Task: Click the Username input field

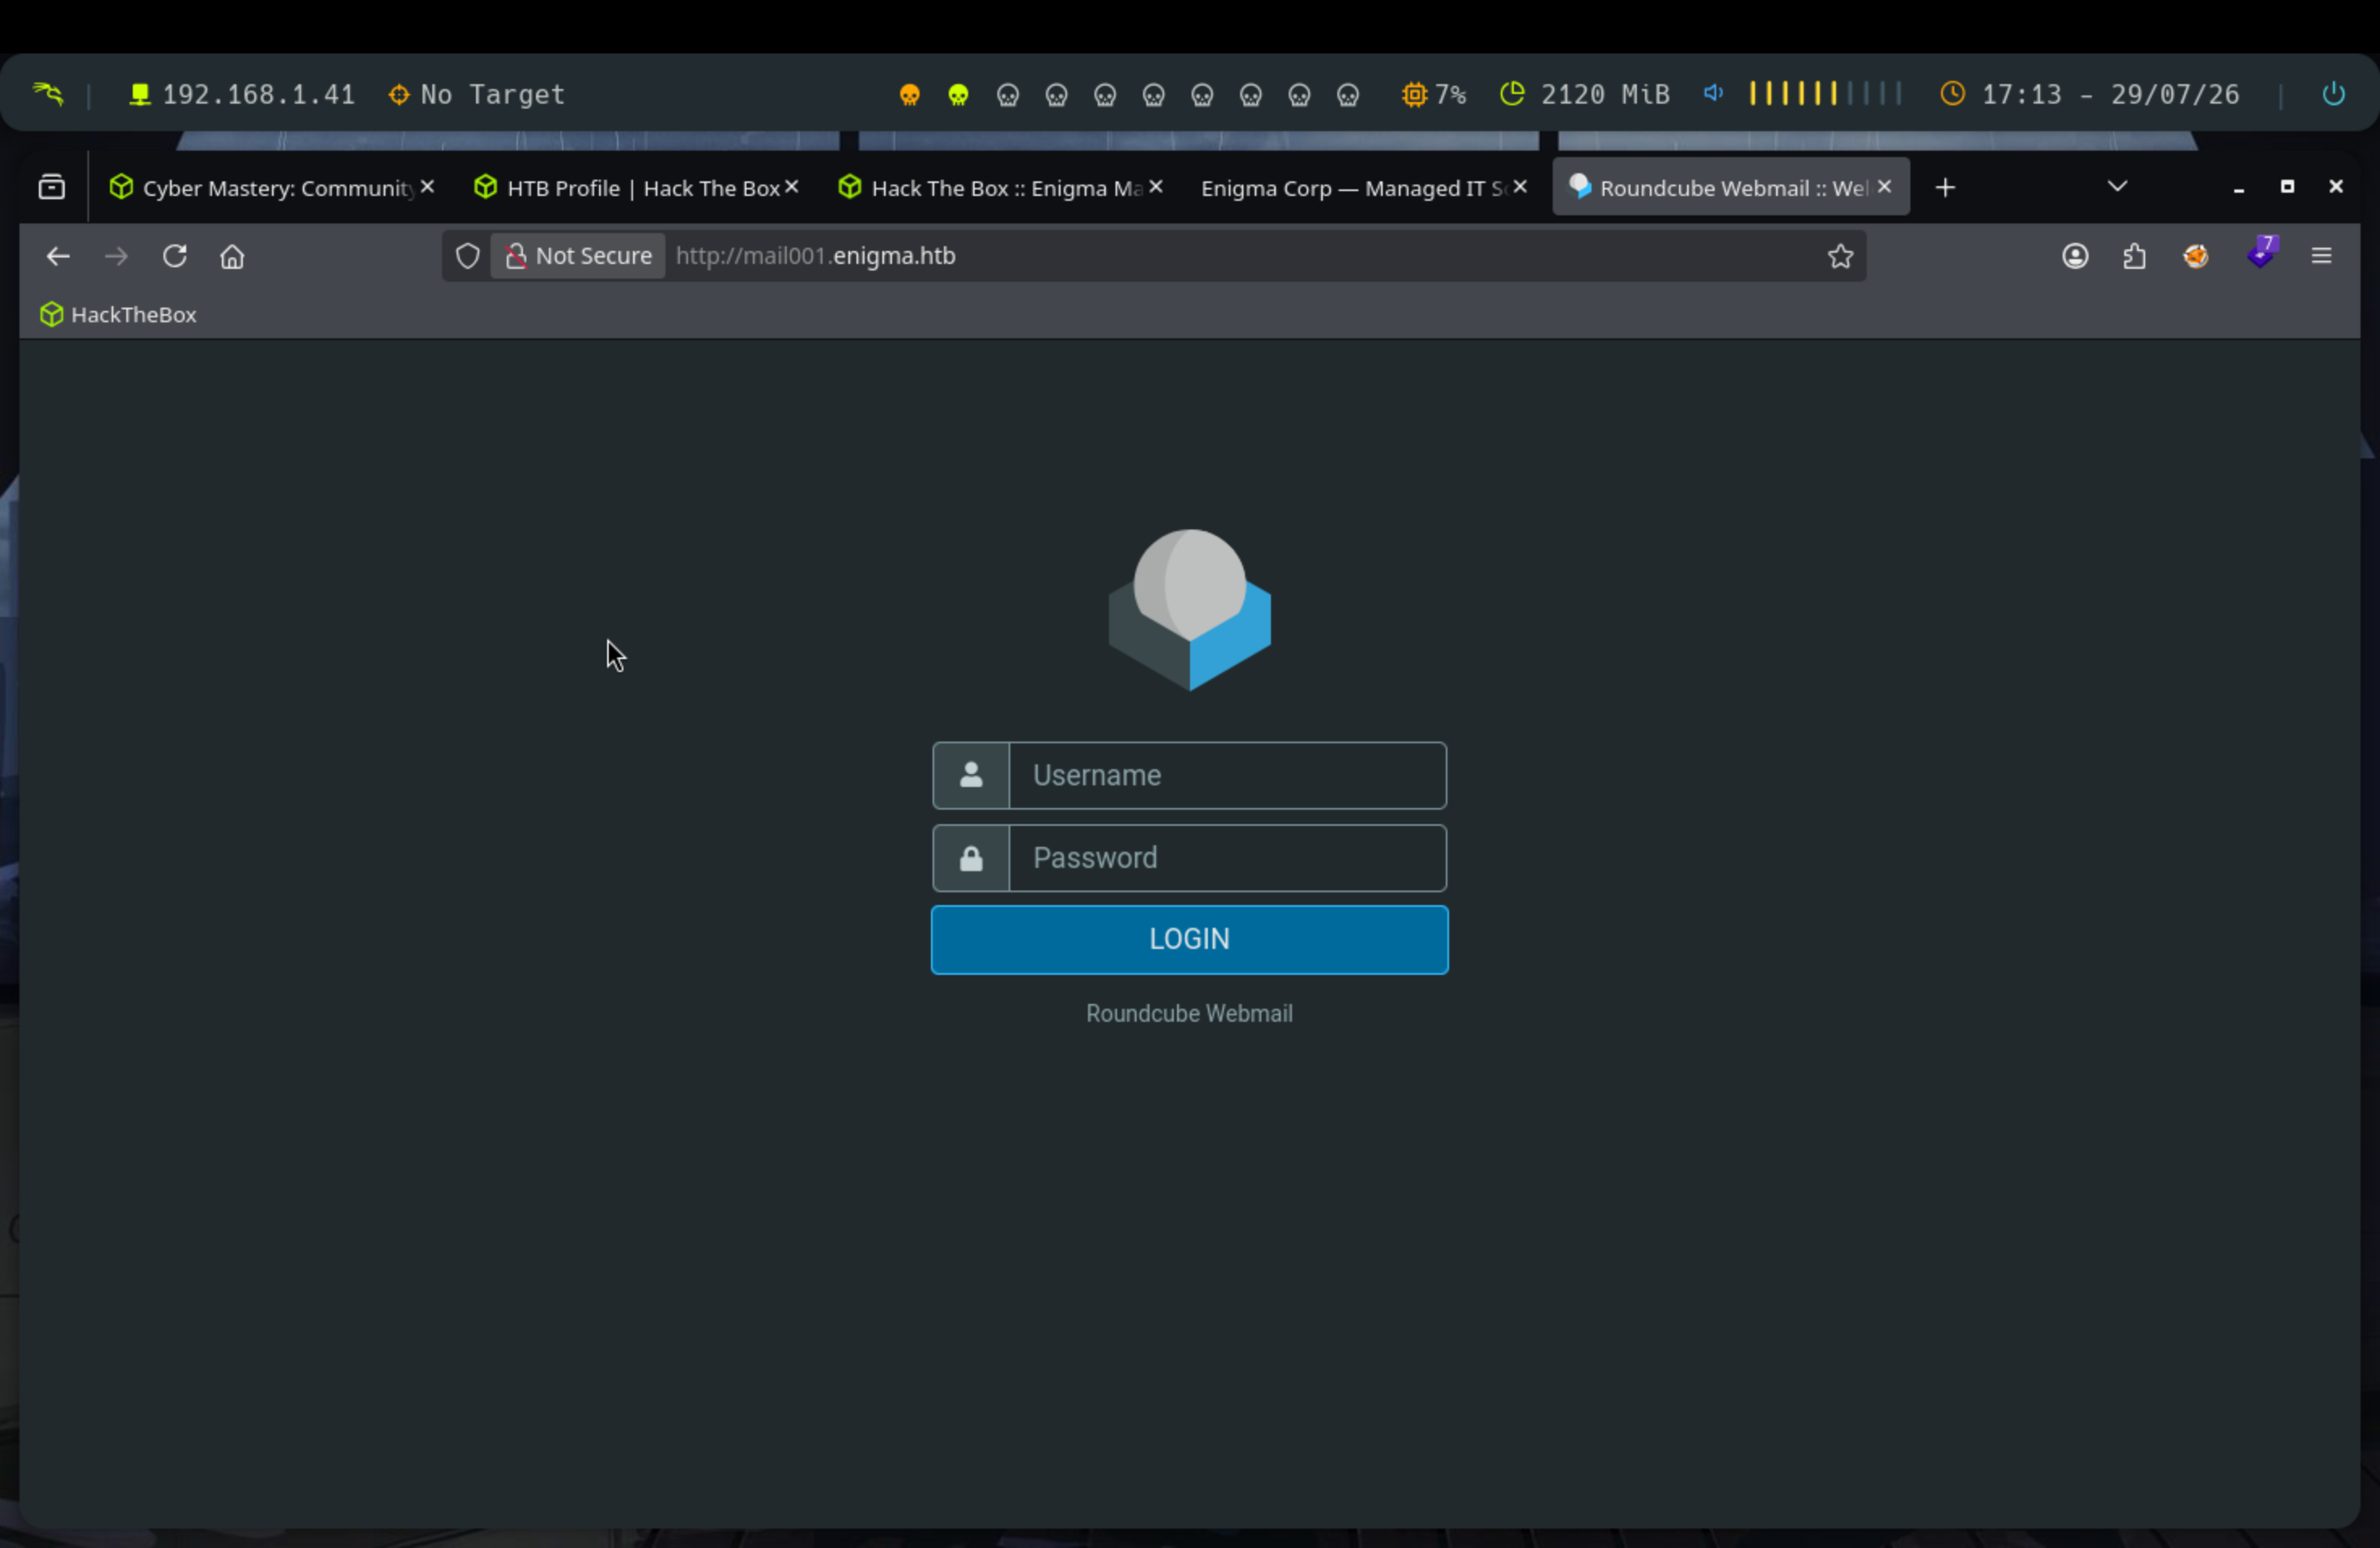Action: tap(1227, 775)
